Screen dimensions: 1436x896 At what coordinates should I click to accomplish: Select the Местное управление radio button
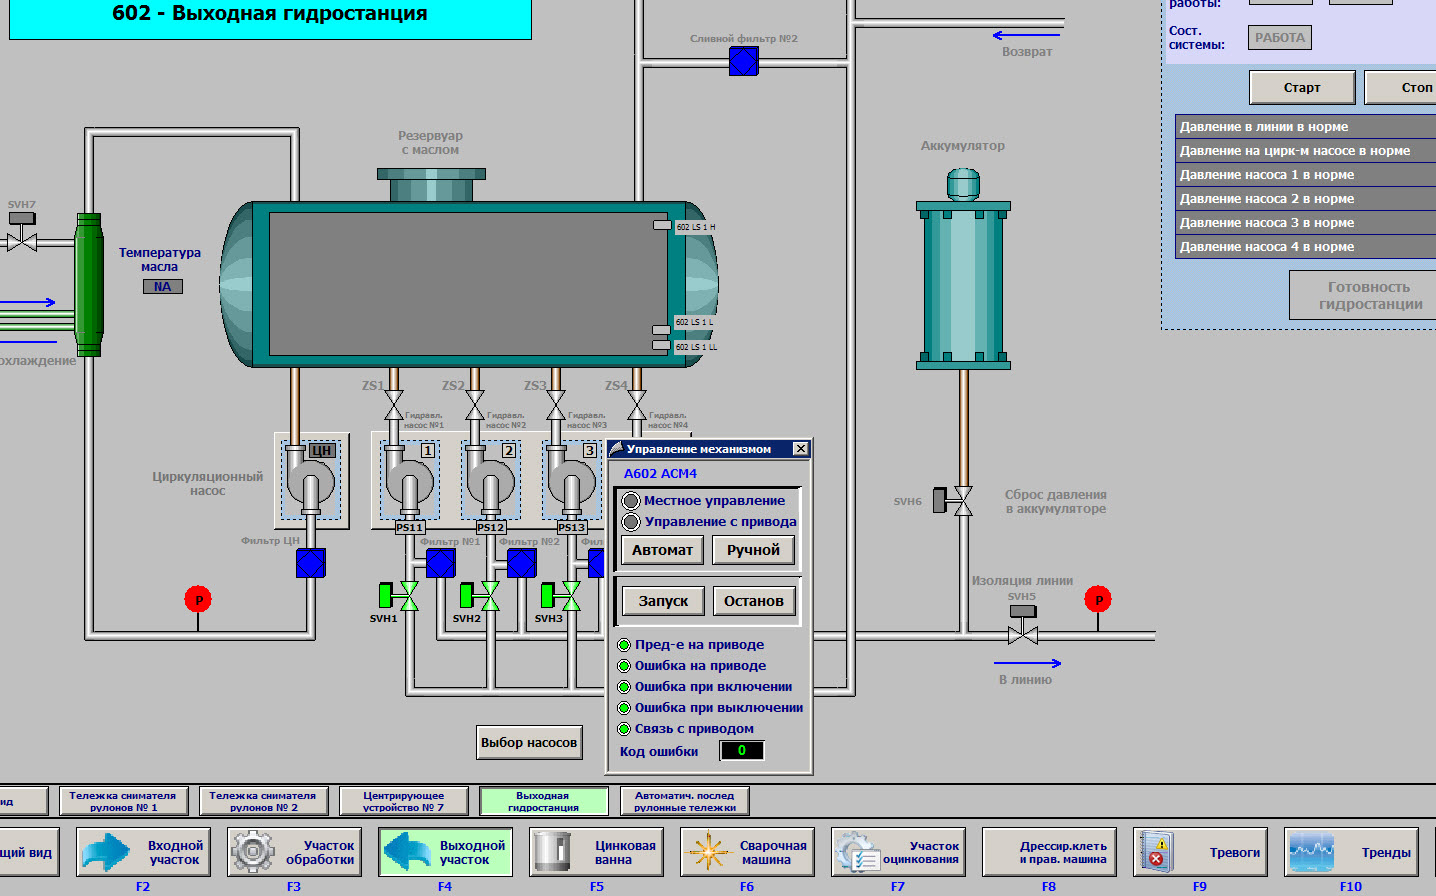click(631, 501)
